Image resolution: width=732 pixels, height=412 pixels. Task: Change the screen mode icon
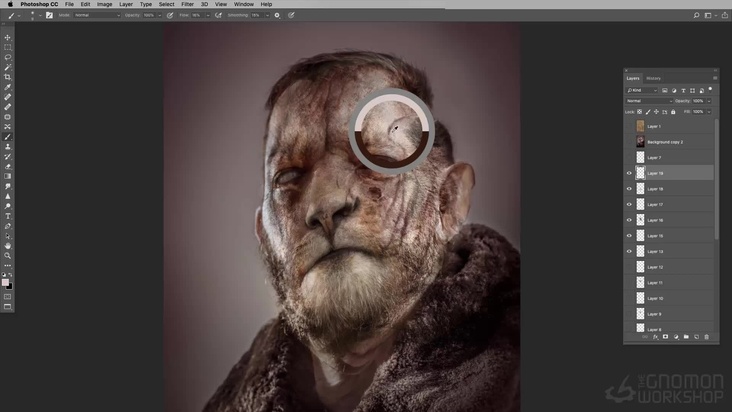[7, 307]
